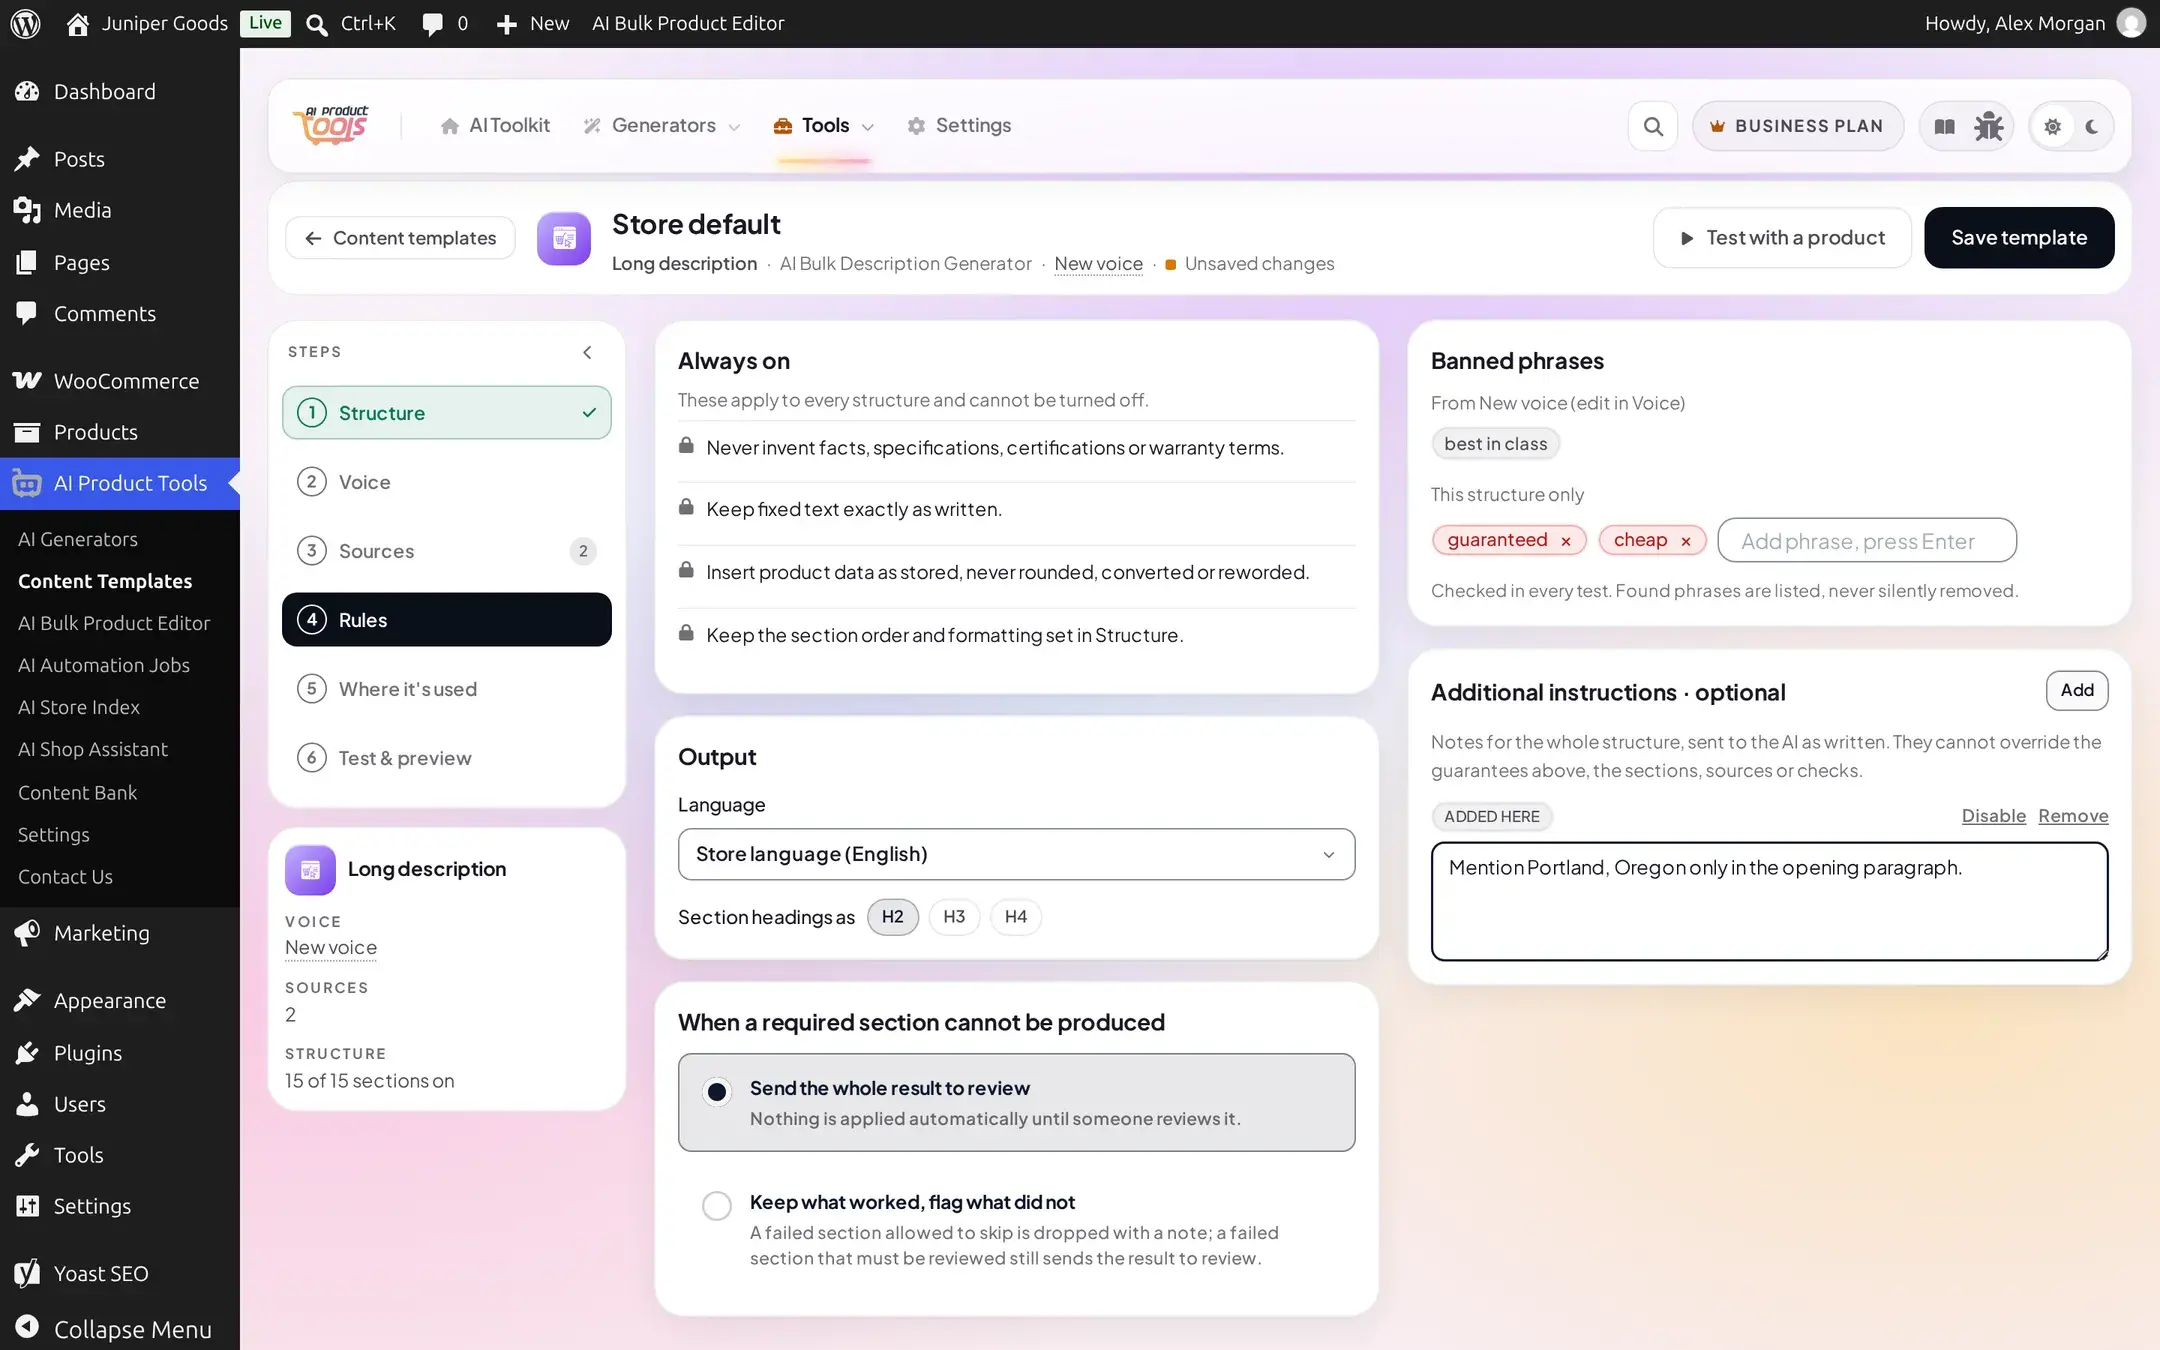The image size is (2160, 1350).
Task: Click the Long description card icon
Action: (x=310, y=869)
